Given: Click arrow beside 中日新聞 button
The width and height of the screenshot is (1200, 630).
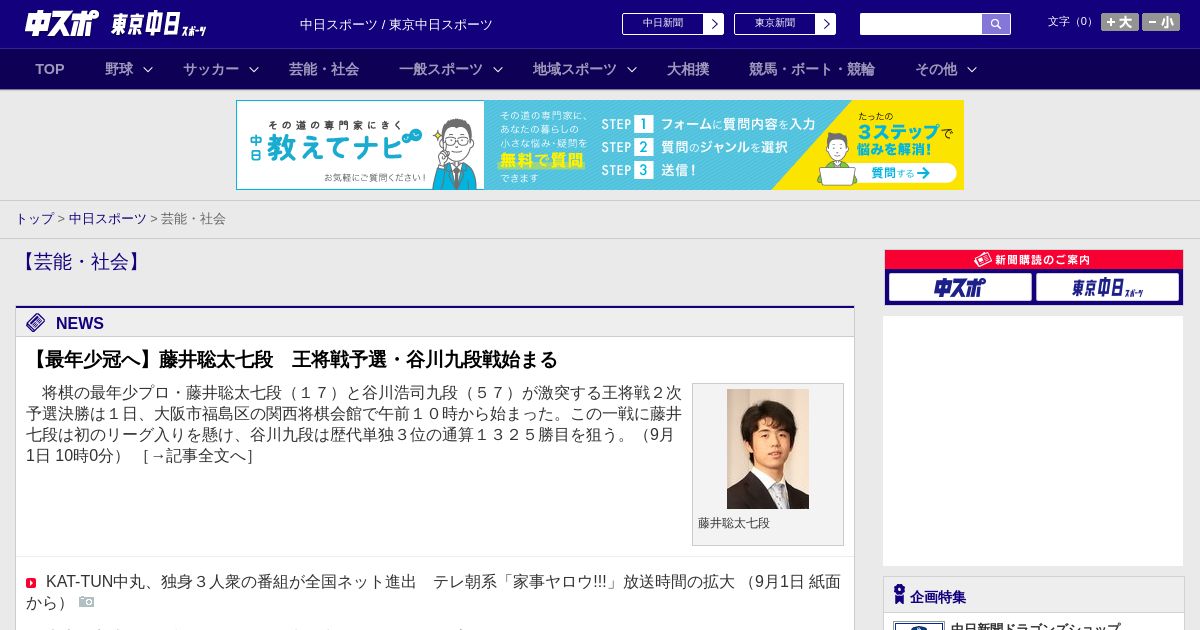Looking at the screenshot, I should point(714,24).
